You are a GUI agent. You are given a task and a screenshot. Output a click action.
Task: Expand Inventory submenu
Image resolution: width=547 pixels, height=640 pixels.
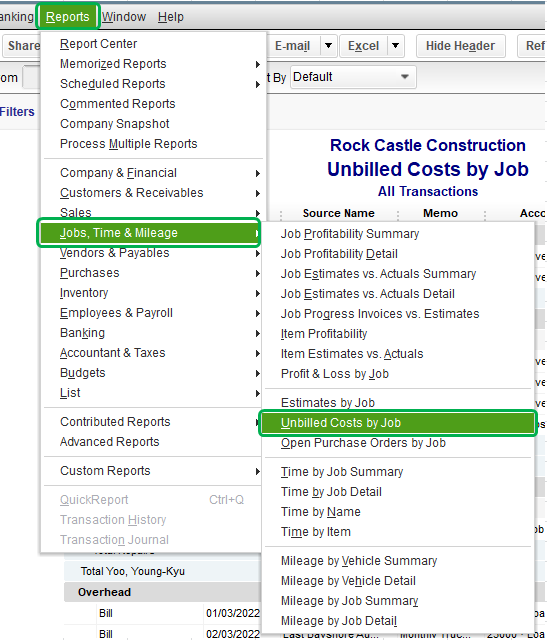(x=153, y=293)
